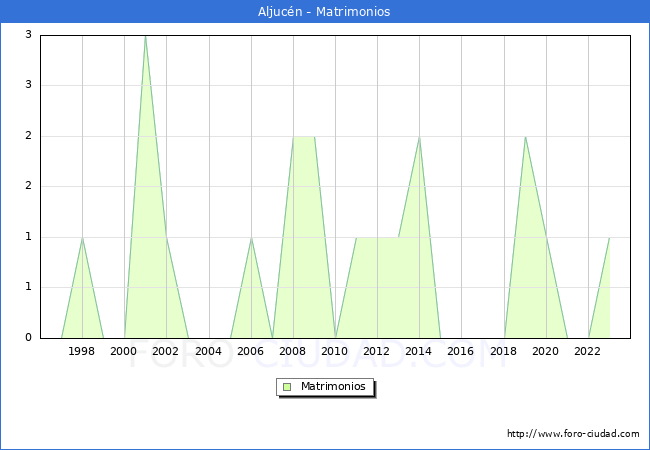Viewport: 650px width, 450px height.
Task: Click the green Matrimonios legend swatch
Action: point(287,386)
